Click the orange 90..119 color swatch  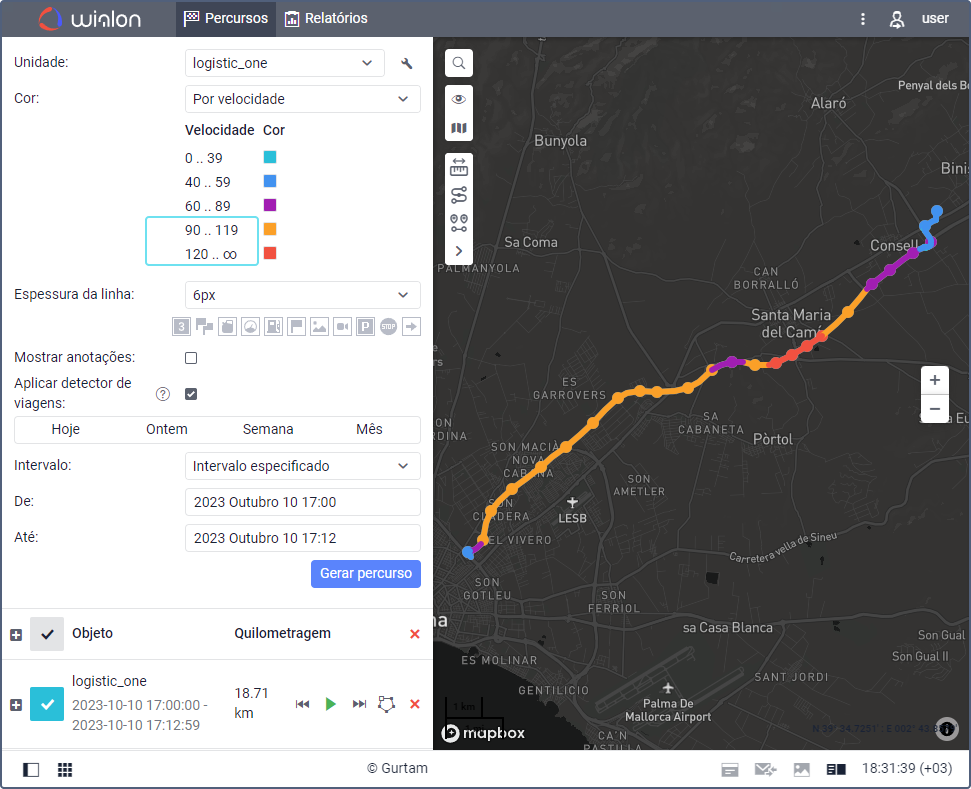click(x=270, y=230)
